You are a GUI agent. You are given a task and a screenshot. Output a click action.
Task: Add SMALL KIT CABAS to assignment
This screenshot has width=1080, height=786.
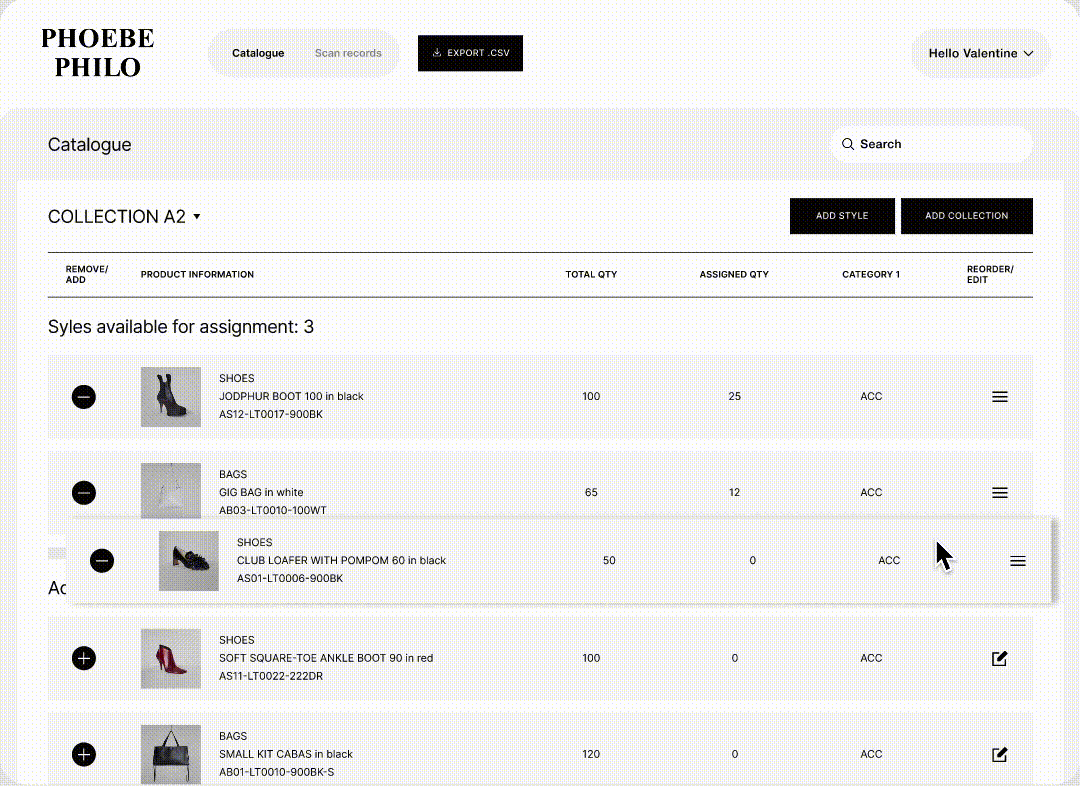click(84, 755)
